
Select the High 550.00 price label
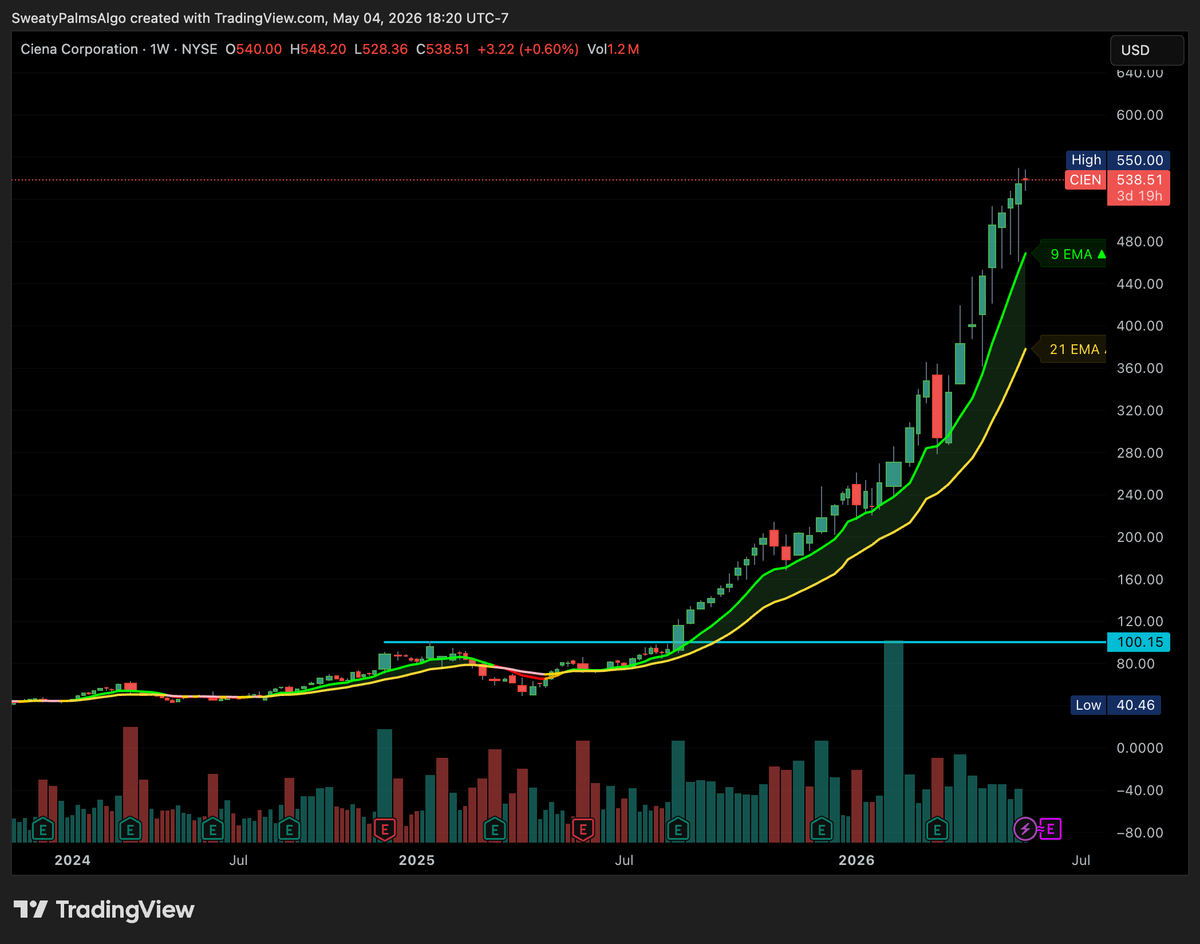tap(1118, 160)
